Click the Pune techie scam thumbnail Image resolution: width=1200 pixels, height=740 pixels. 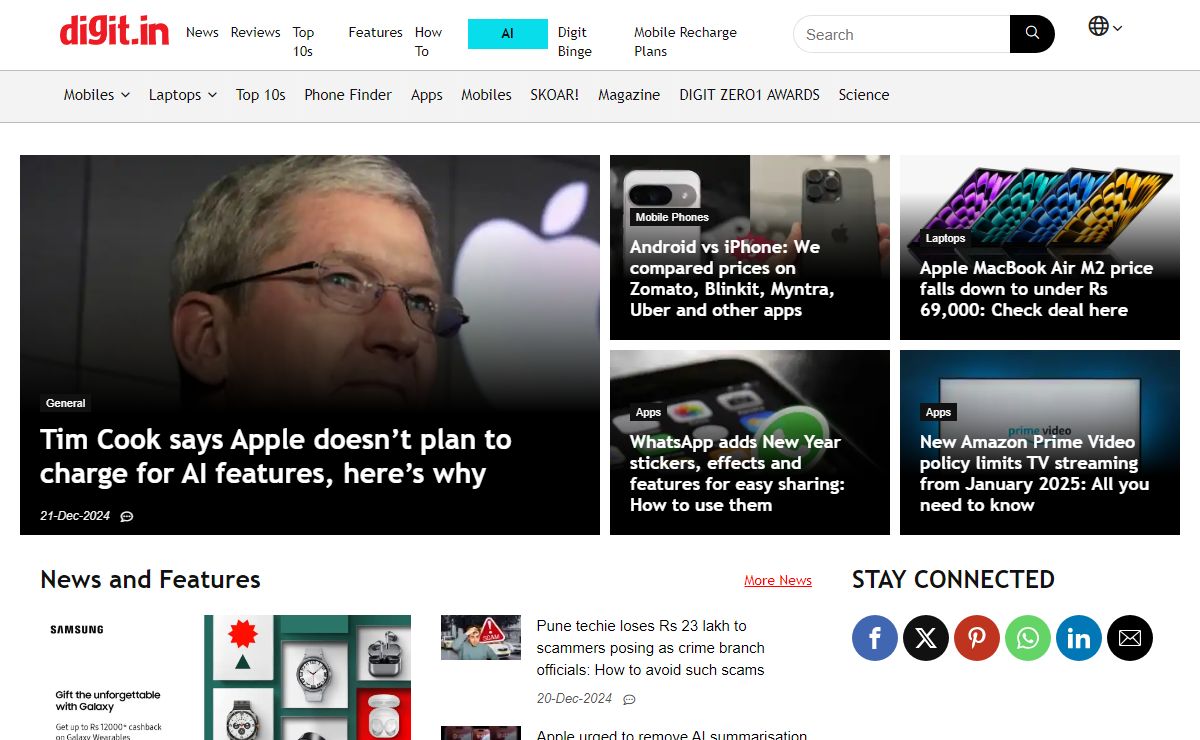481,637
